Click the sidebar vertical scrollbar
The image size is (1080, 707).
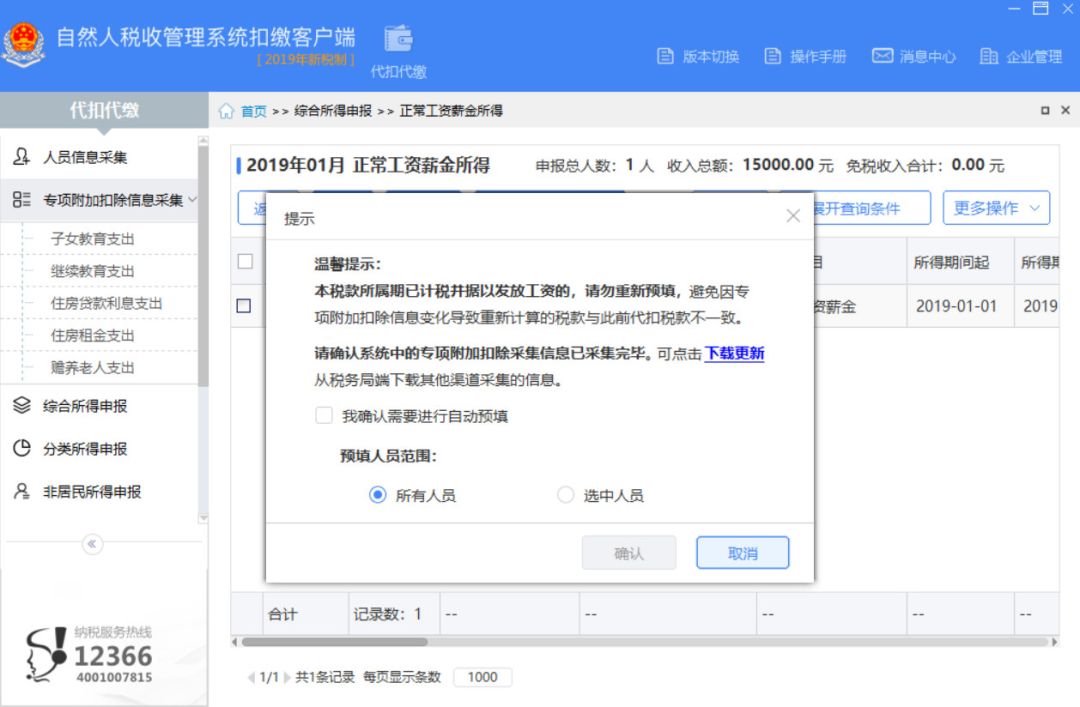click(x=202, y=265)
